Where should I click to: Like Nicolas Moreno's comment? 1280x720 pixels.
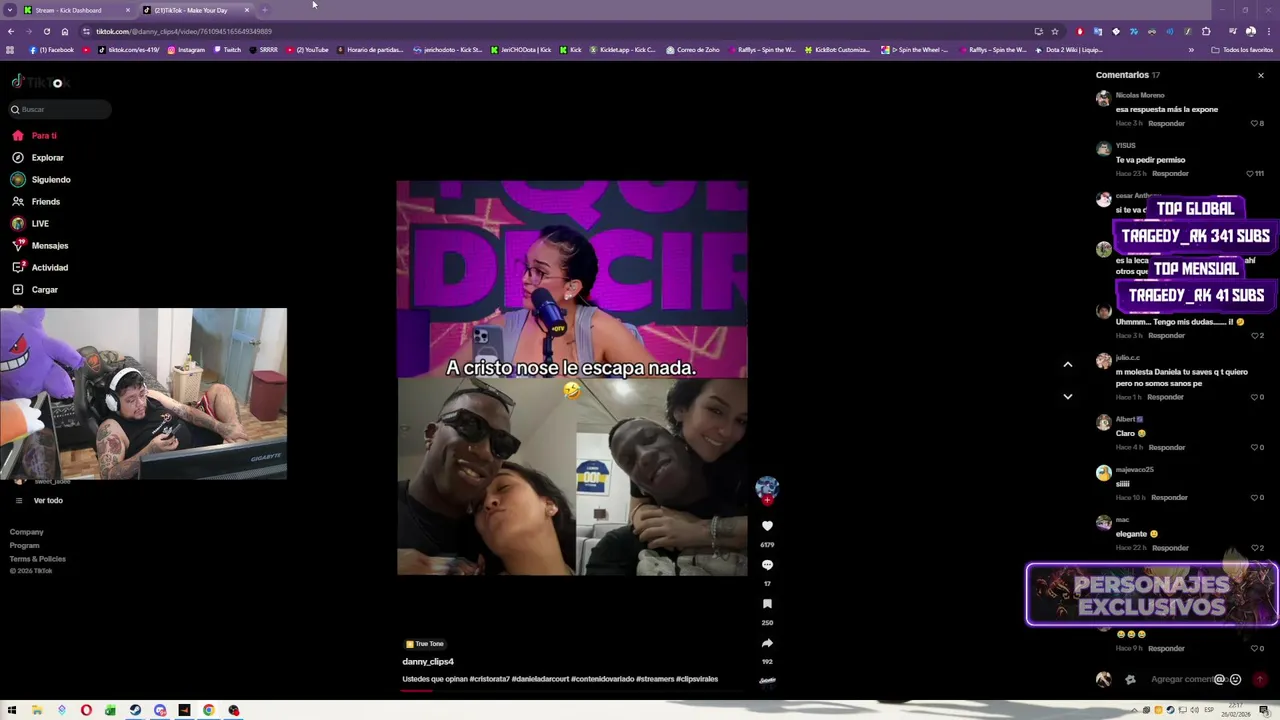pyautogui.click(x=1255, y=123)
